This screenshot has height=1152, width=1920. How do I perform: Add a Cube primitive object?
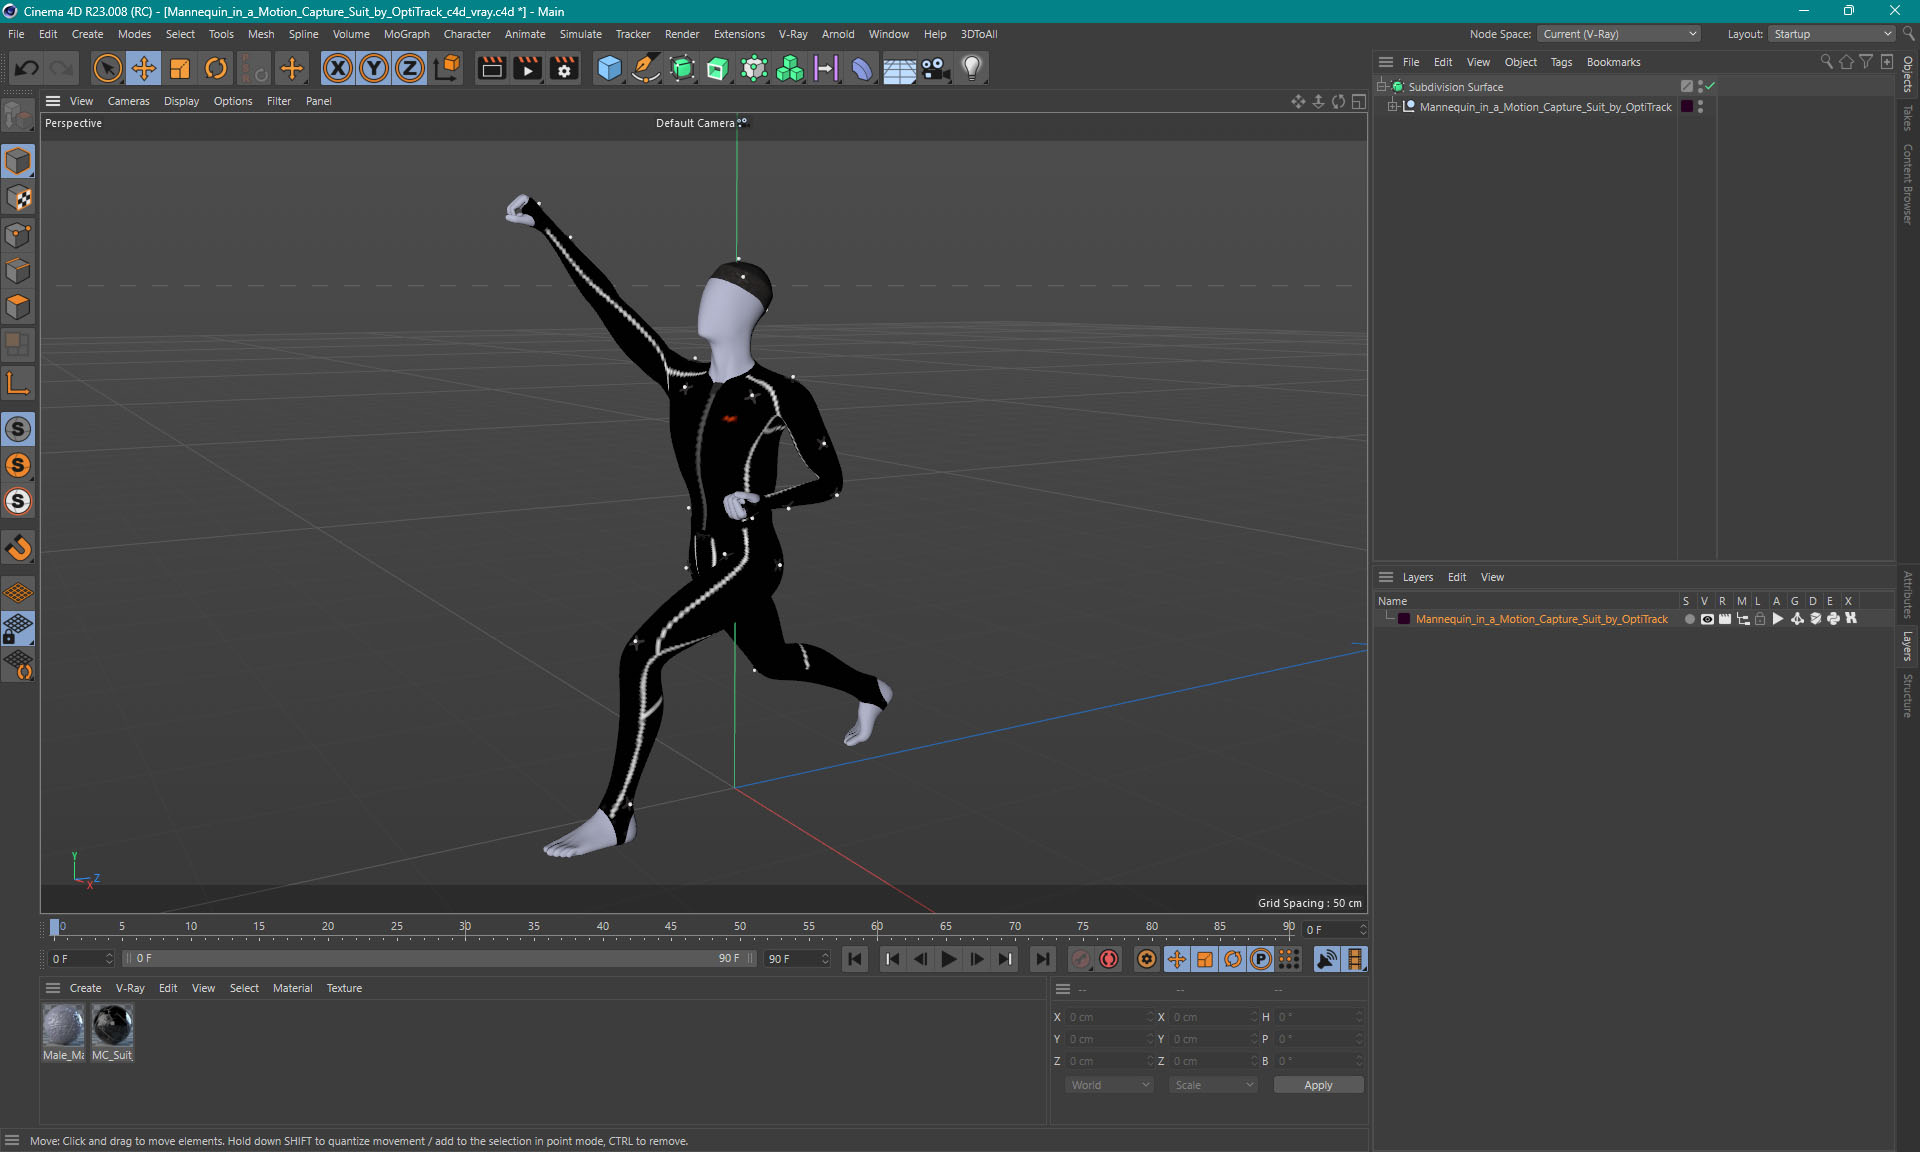point(609,68)
